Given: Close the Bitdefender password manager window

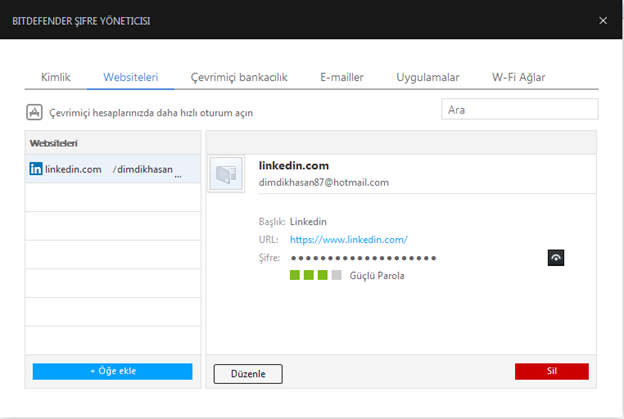Looking at the screenshot, I should (603, 20).
